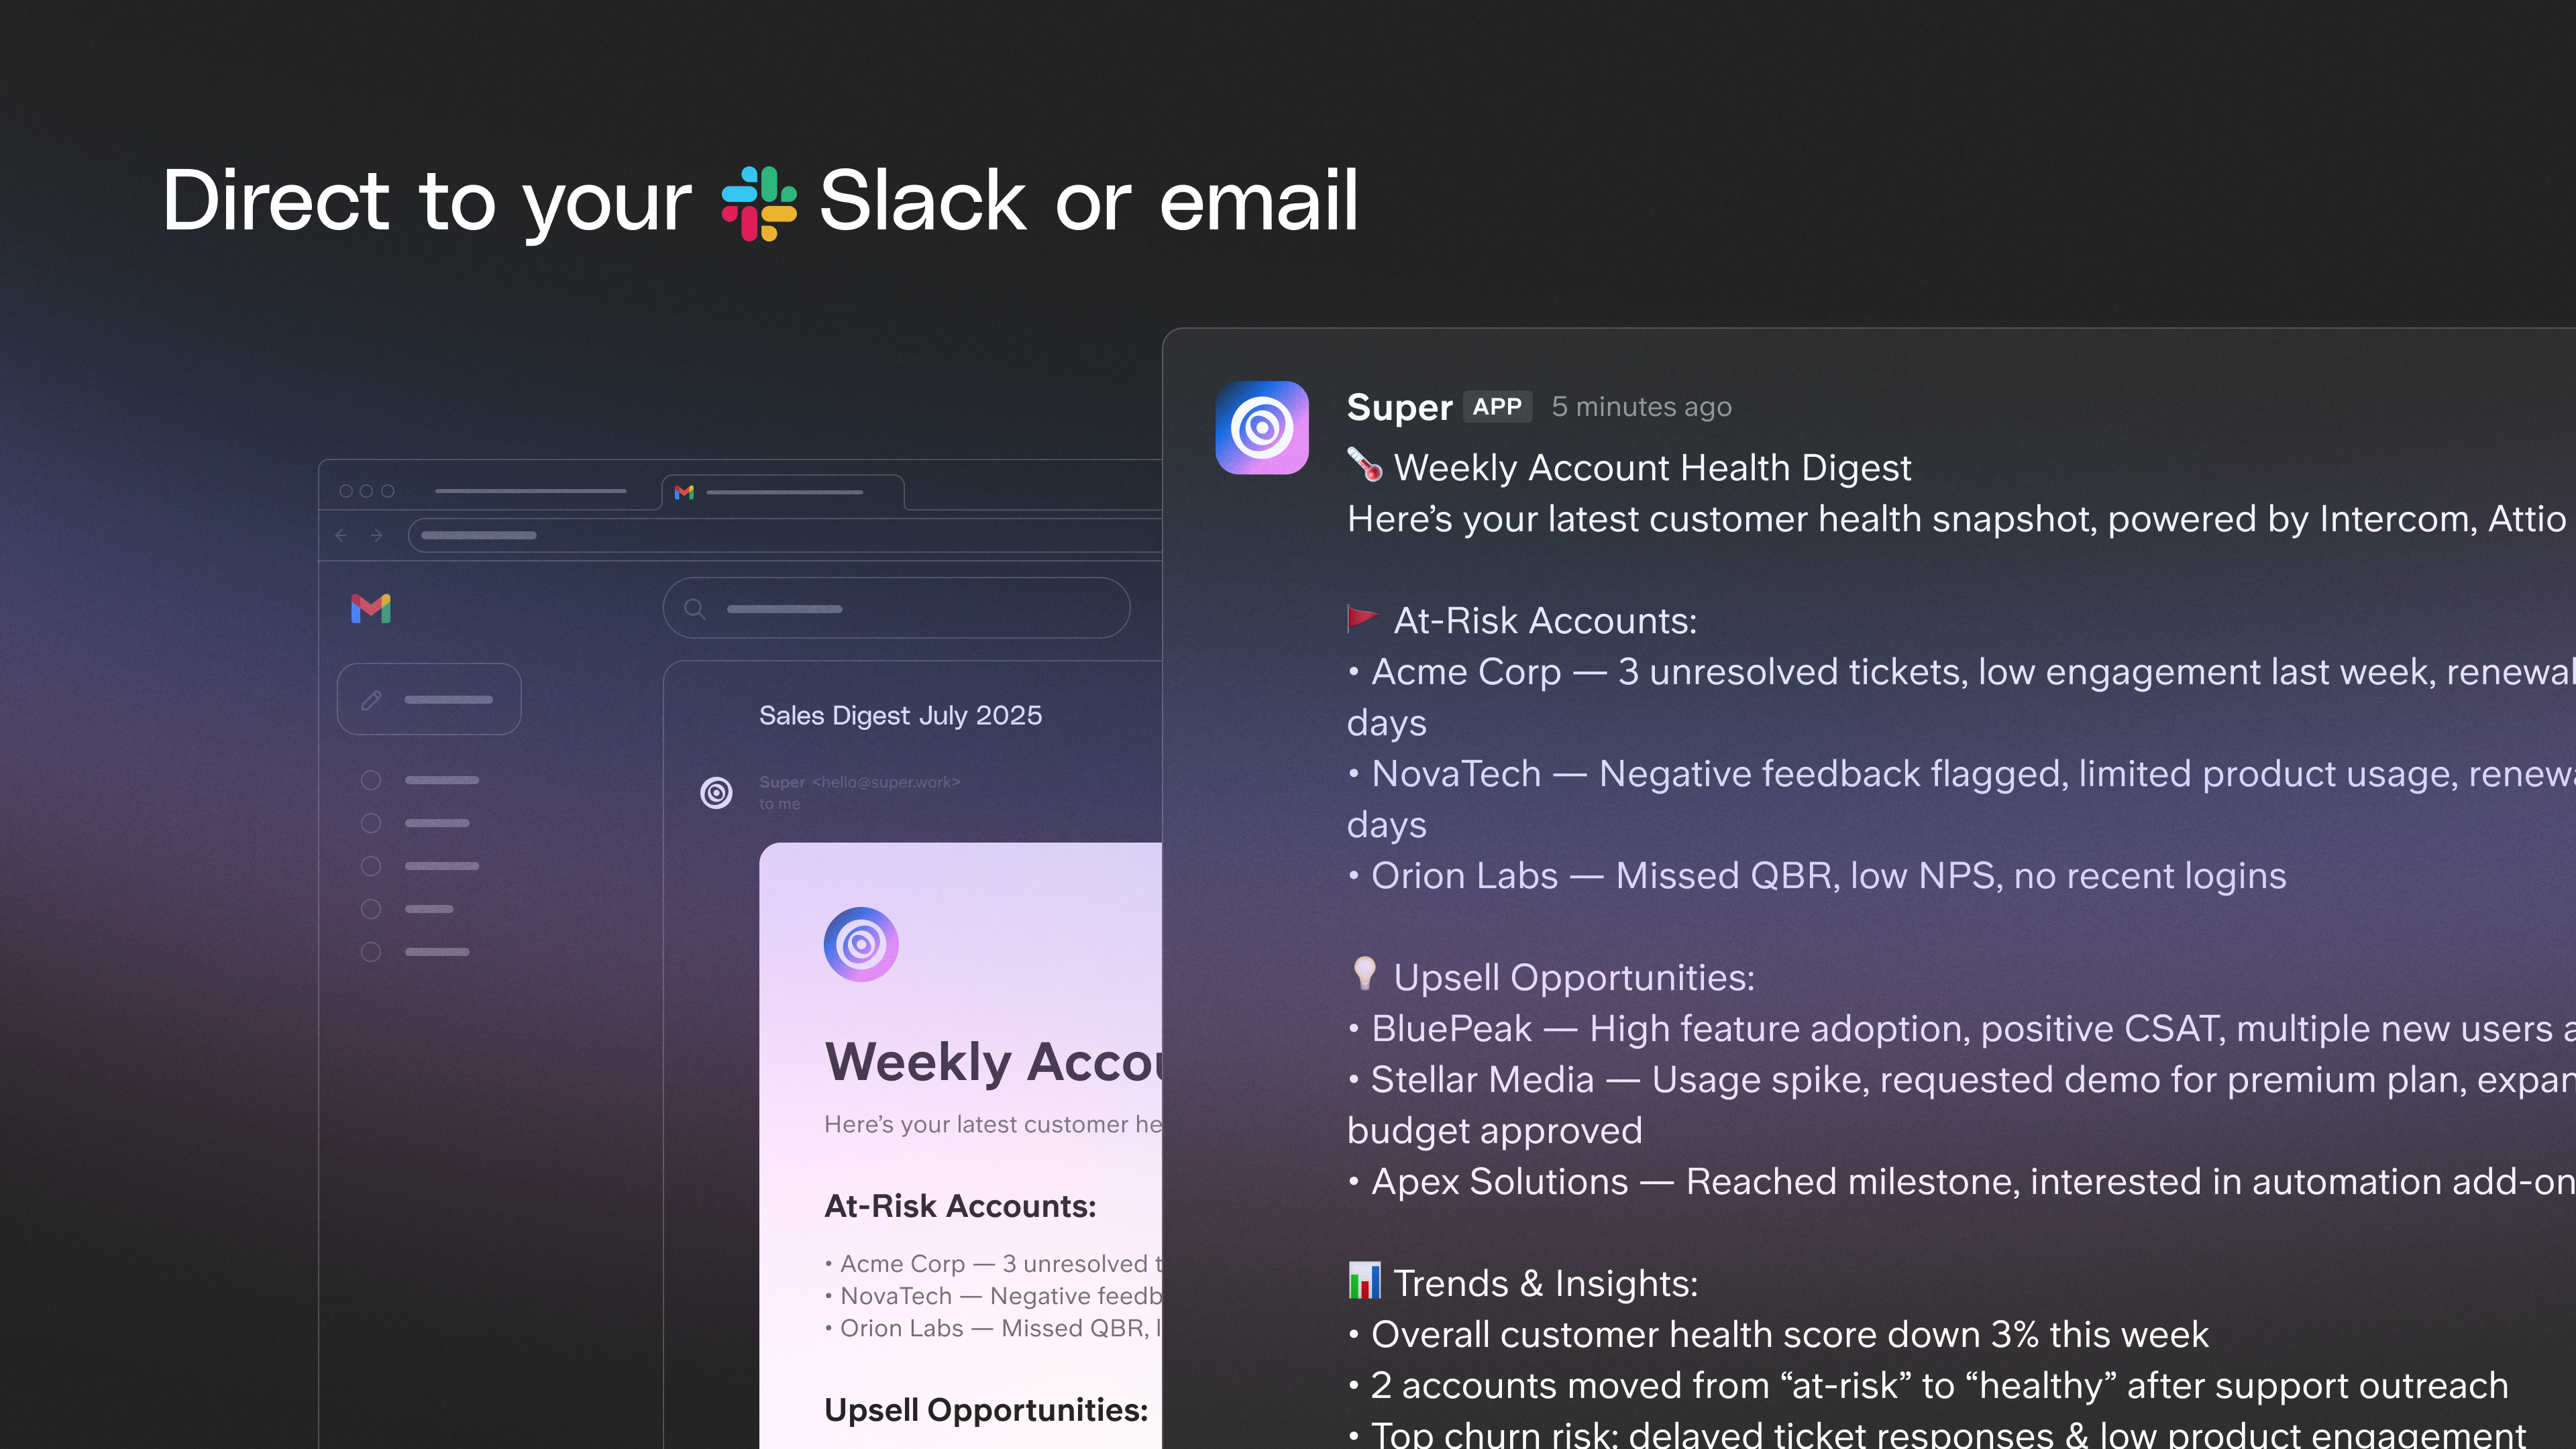Click the round Super logo in email body
This screenshot has height=1449, width=2576.
tap(861, 944)
